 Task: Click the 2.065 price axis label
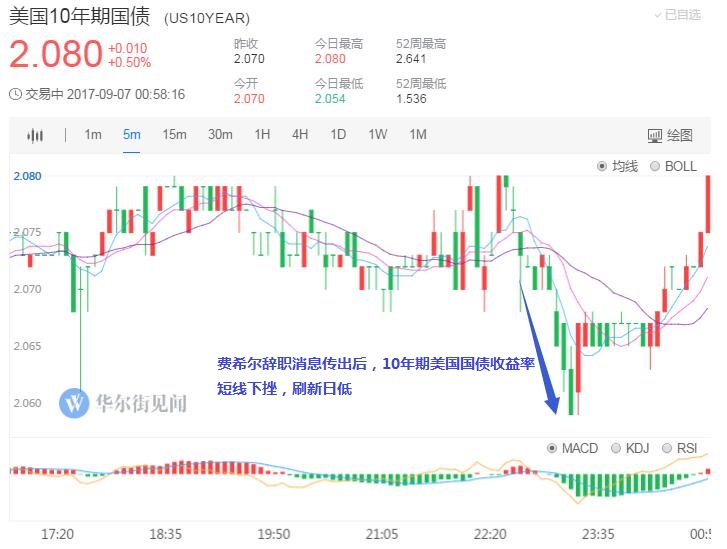27,346
